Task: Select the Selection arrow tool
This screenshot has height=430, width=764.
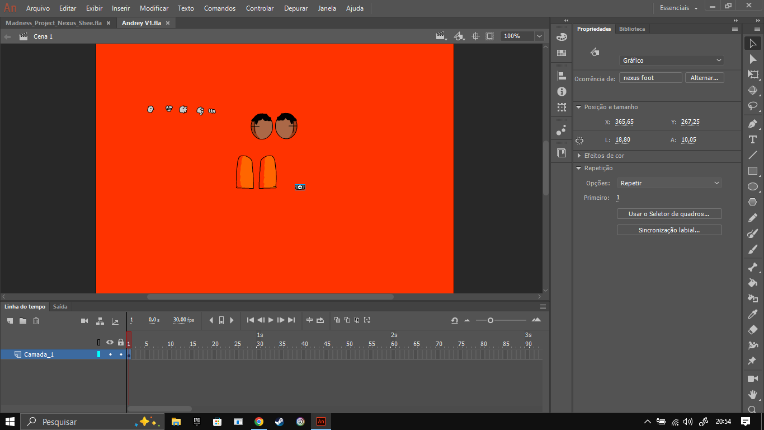Action: 753,43
